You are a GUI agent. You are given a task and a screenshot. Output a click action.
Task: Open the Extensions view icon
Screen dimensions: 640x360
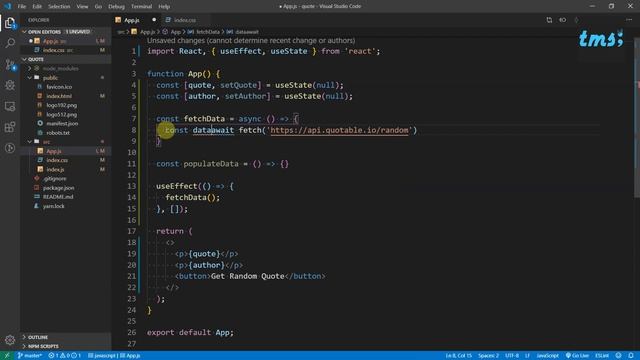[x=10, y=127]
